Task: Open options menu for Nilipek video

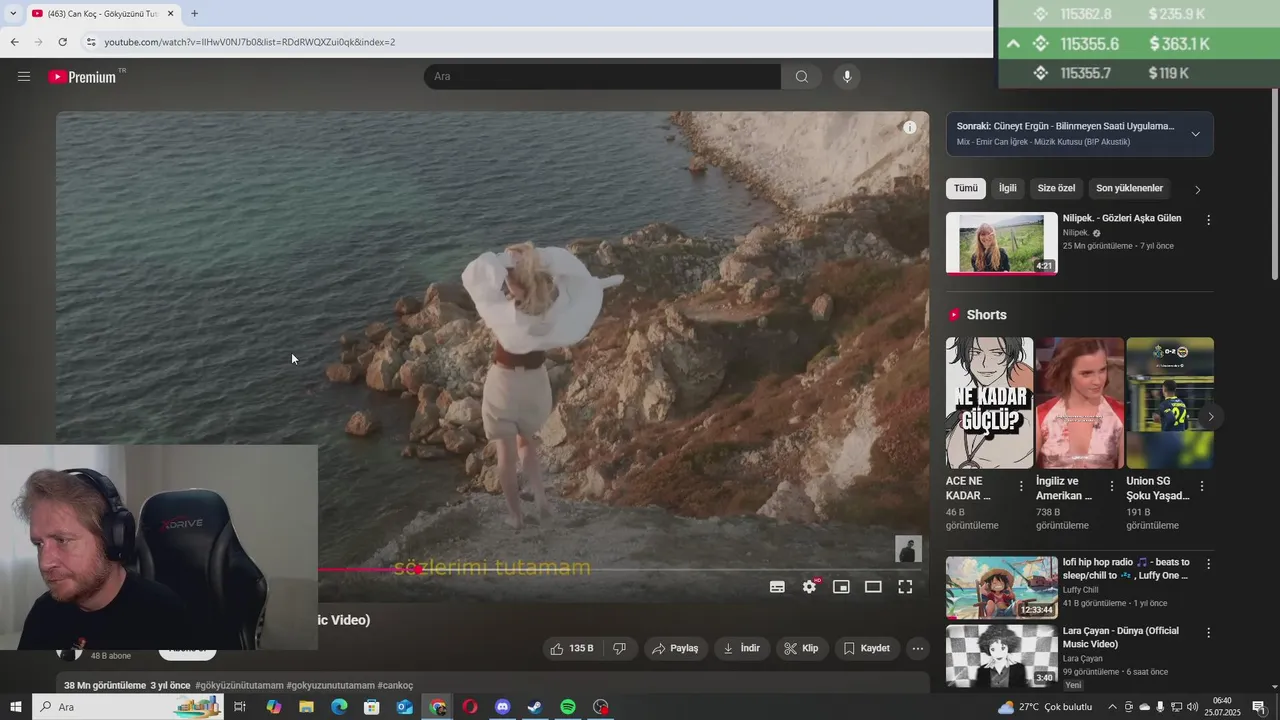Action: [1208, 220]
